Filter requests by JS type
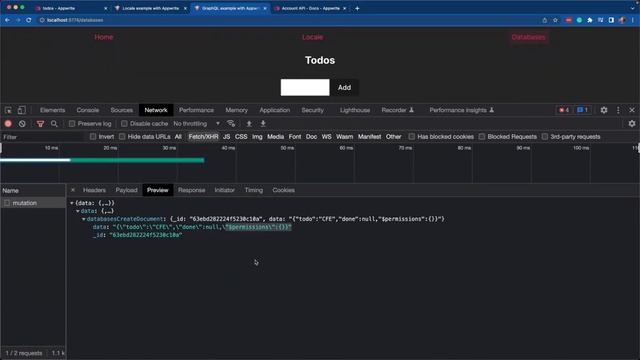 [227, 137]
